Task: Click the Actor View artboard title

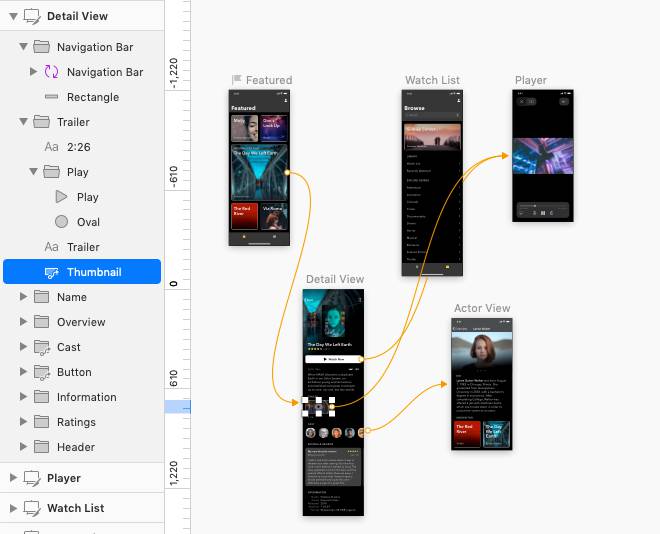Action: point(481,309)
